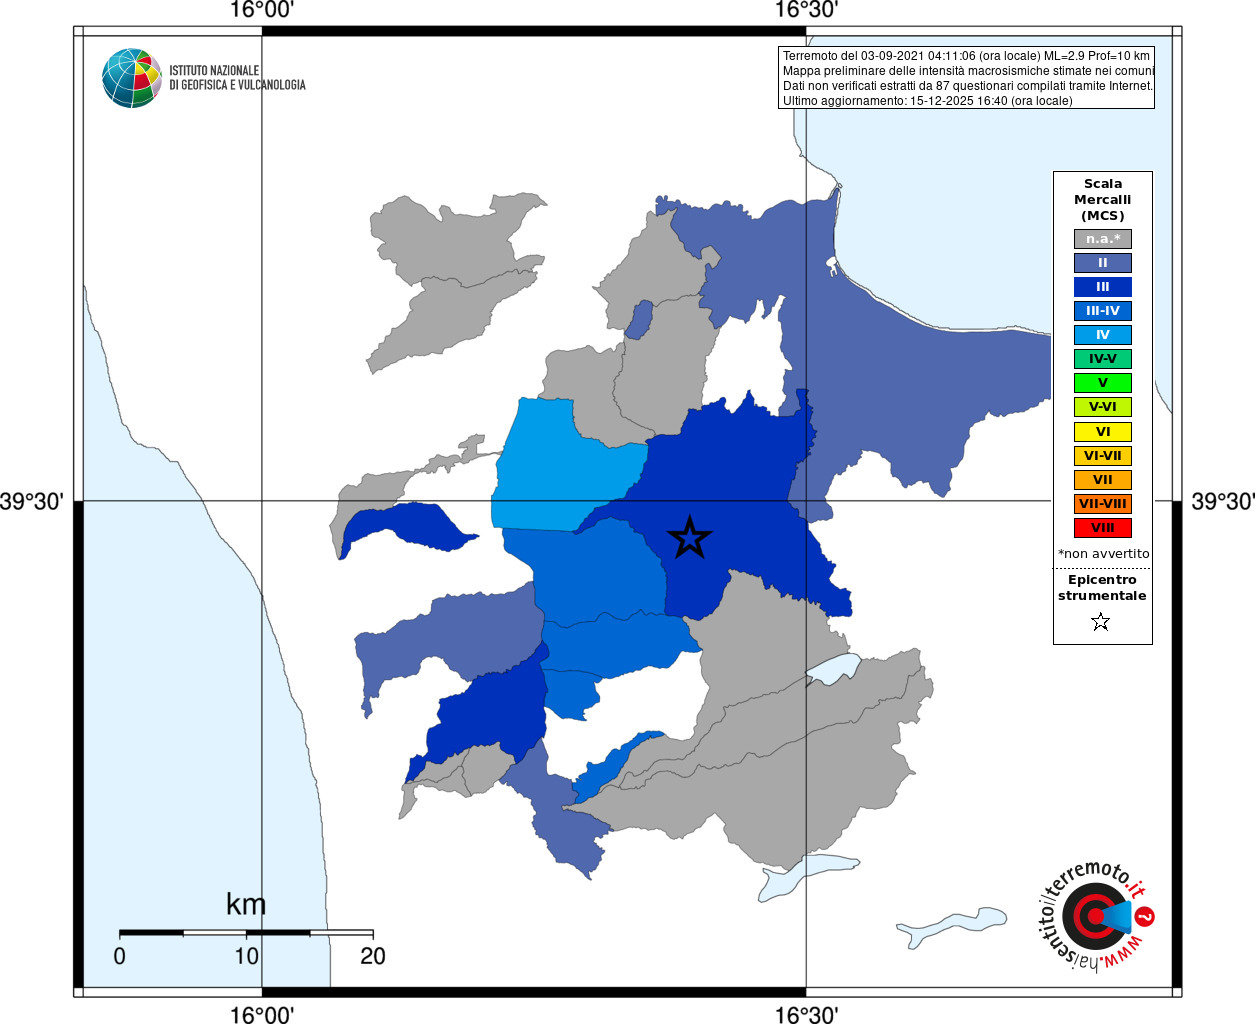Screen dimensions: 1255x1024
Task: Click the 'Mappa preliminare' info line
Action: coord(968,71)
